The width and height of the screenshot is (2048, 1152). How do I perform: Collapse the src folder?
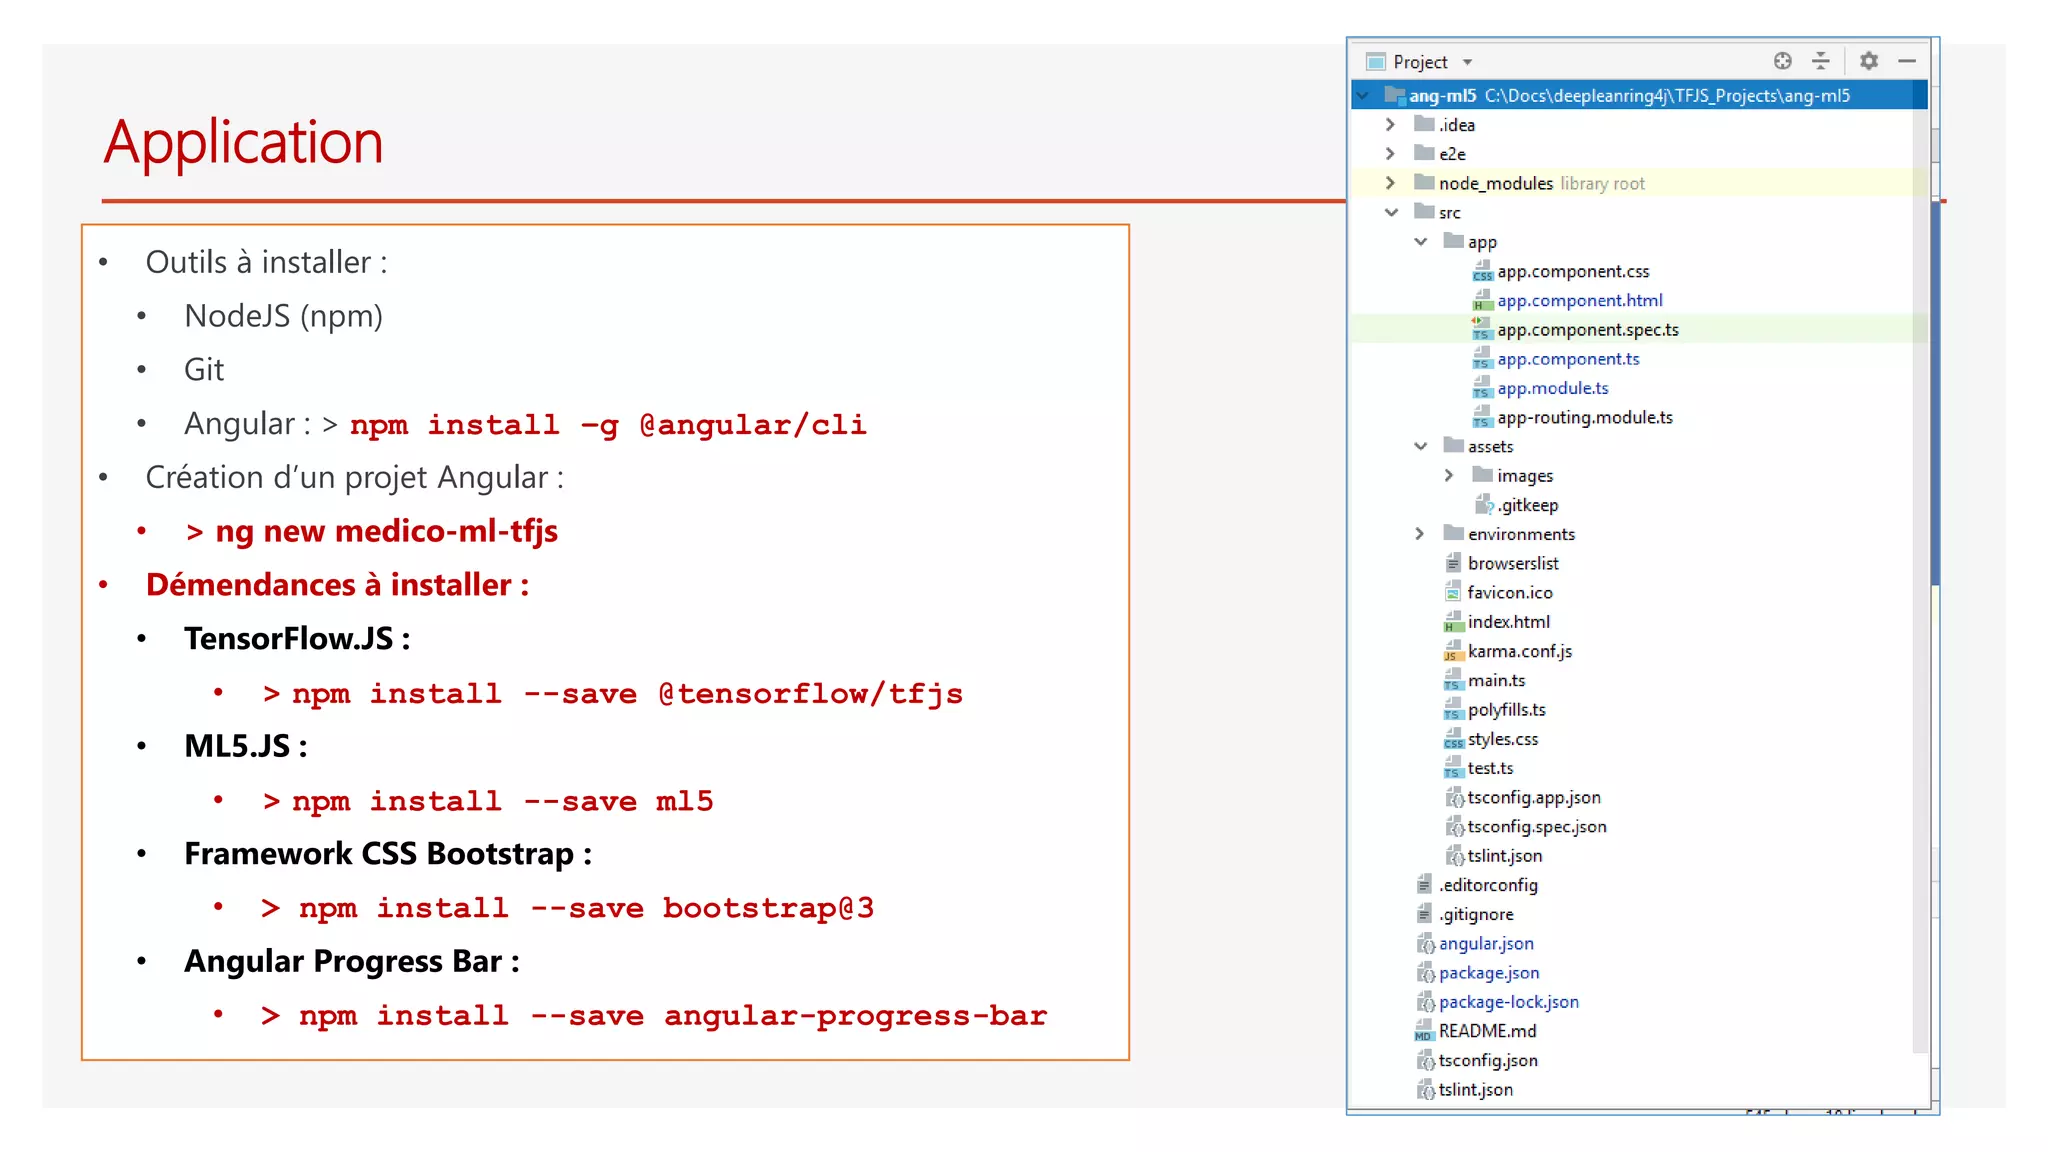click(1391, 212)
